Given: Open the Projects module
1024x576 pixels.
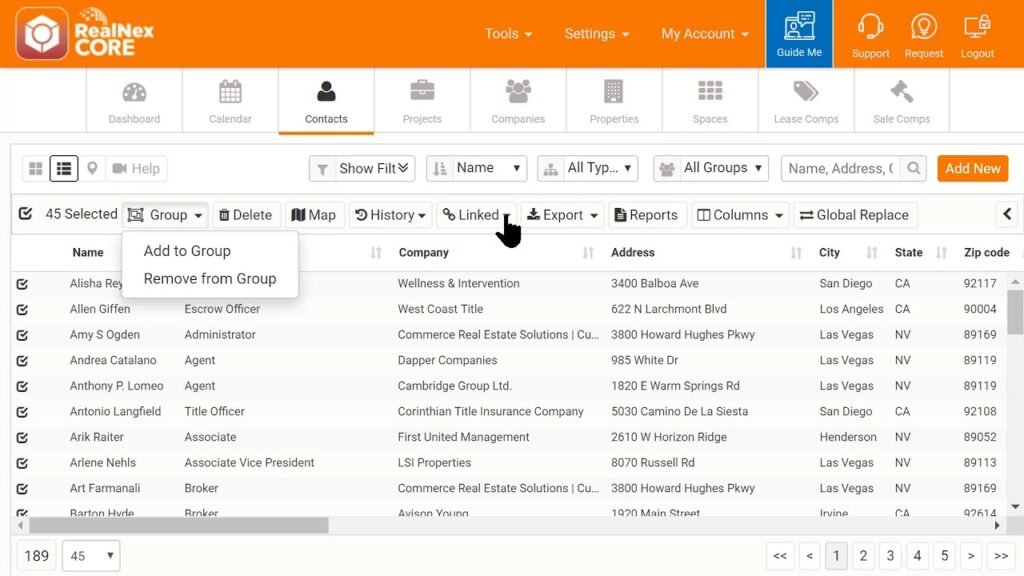Looking at the screenshot, I should click(x=422, y=101).
